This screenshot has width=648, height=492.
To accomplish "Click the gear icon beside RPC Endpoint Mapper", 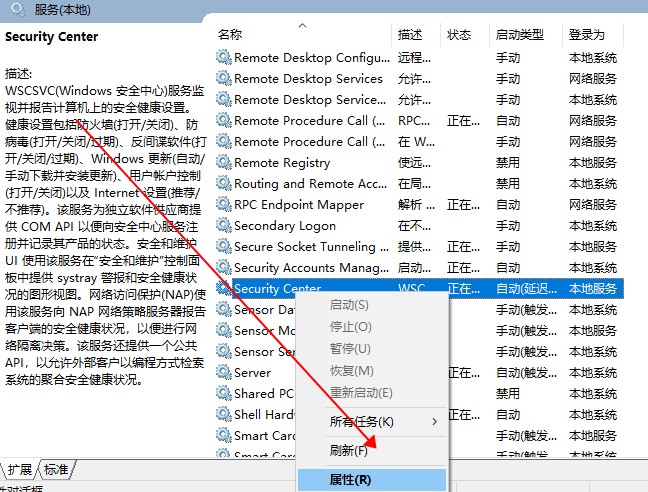I will (x=223, y=205).
